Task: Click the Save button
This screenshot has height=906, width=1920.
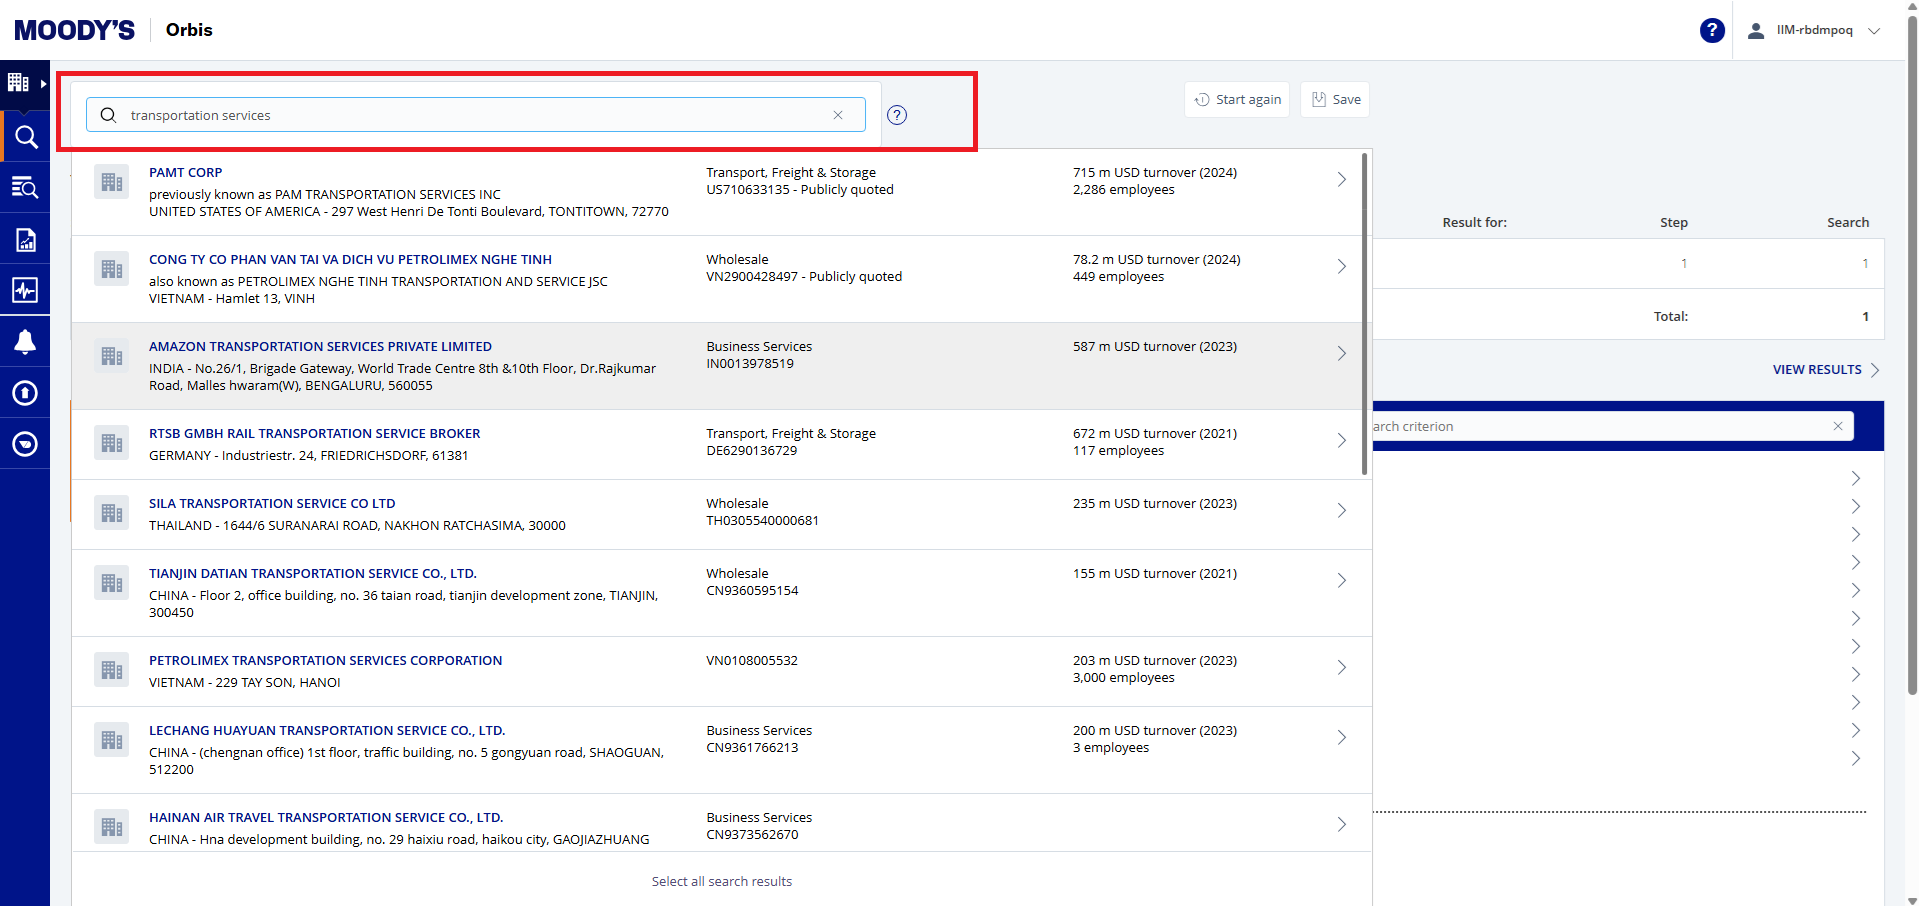Action: 1335,100
